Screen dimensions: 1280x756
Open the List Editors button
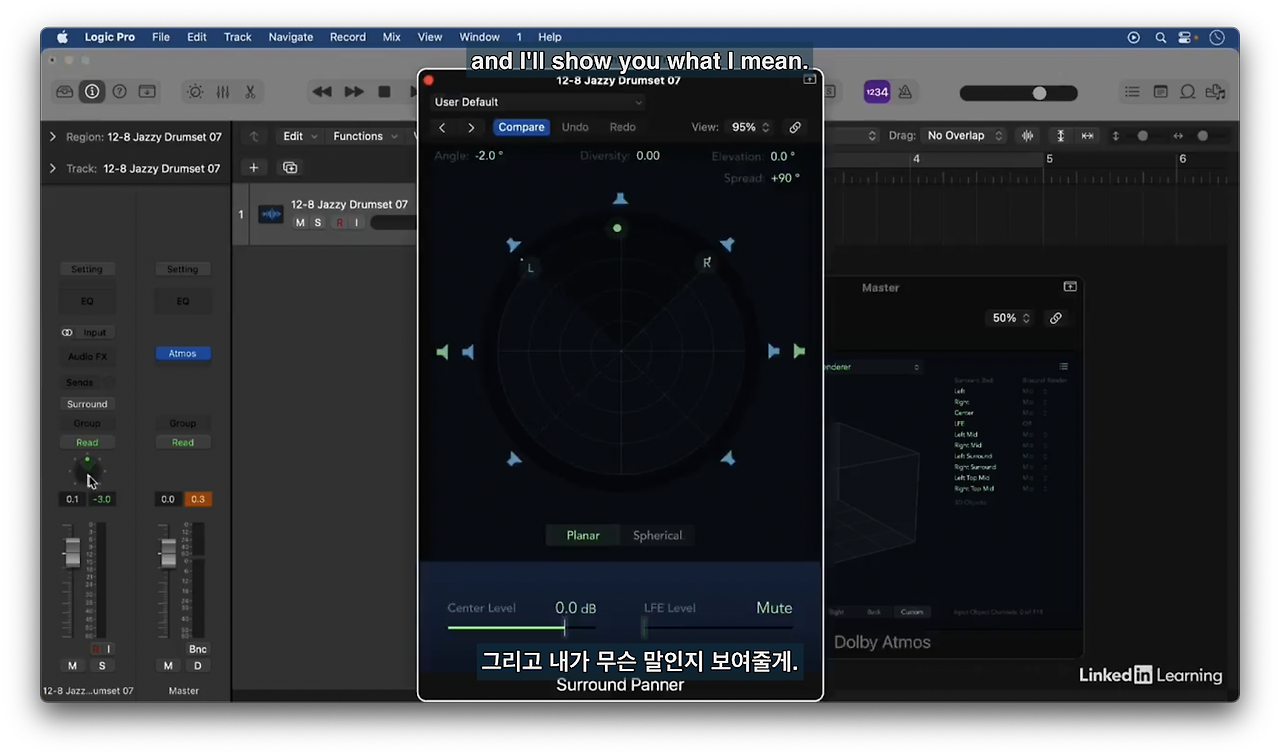[1132, 92]
